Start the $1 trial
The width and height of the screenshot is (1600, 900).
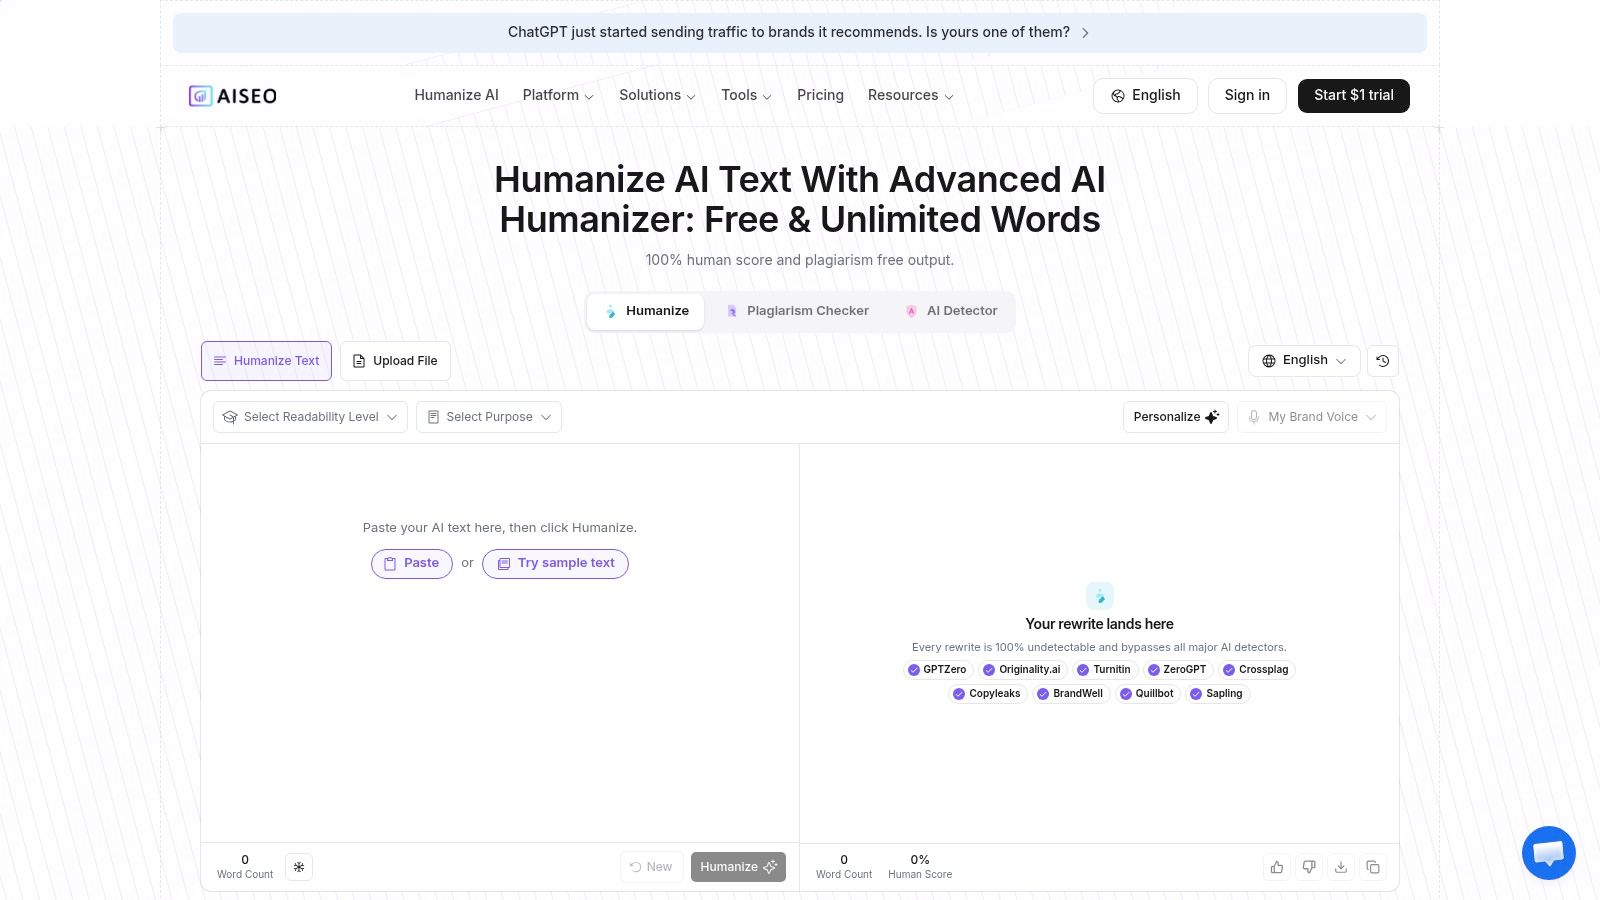tap(1354, 96)
